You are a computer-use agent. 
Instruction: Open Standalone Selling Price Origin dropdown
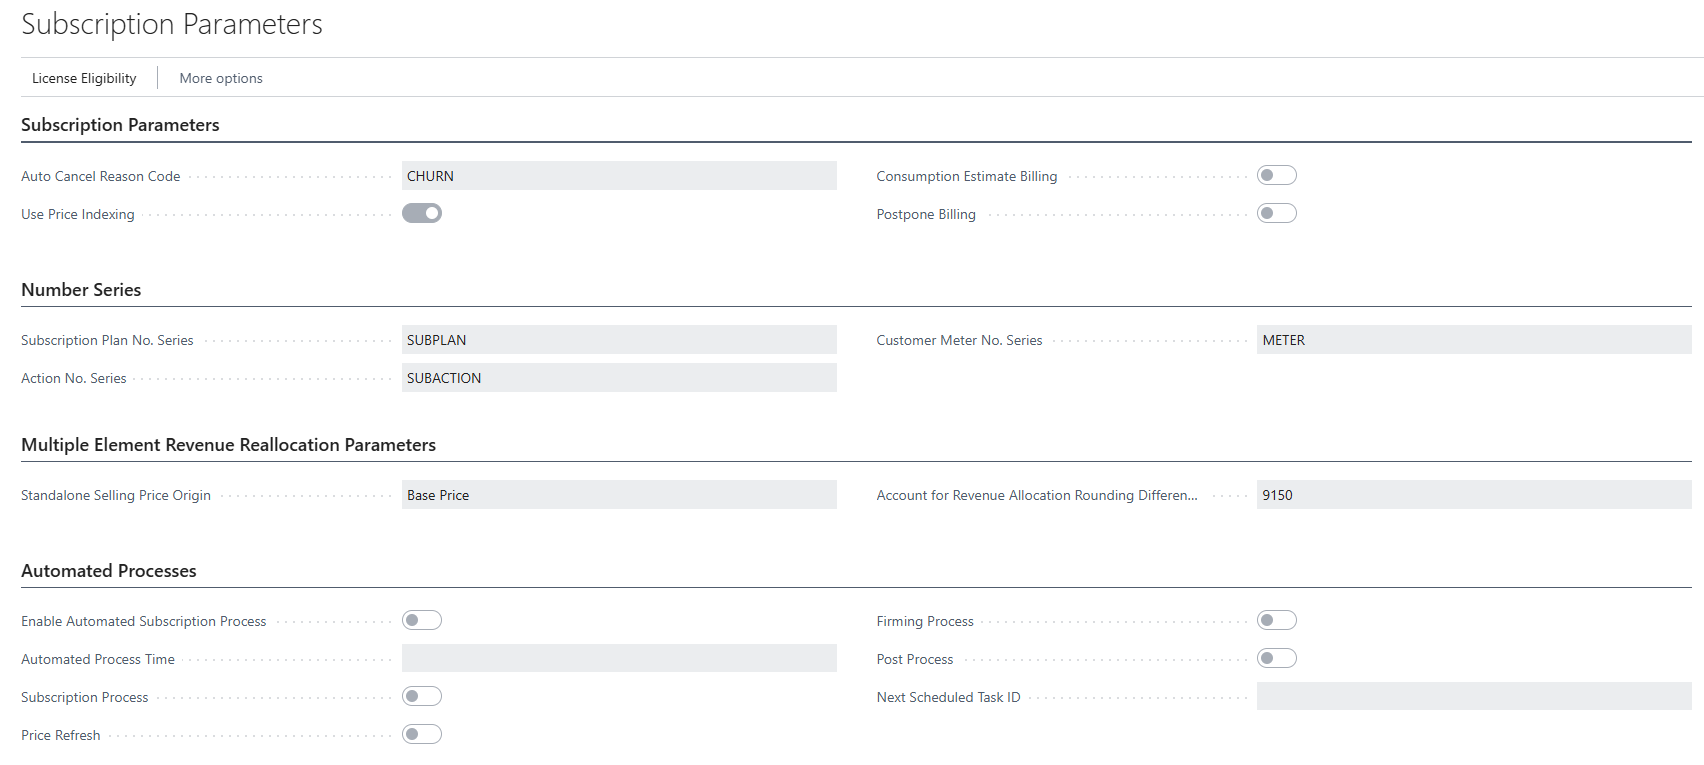click(x=618, y=495)
